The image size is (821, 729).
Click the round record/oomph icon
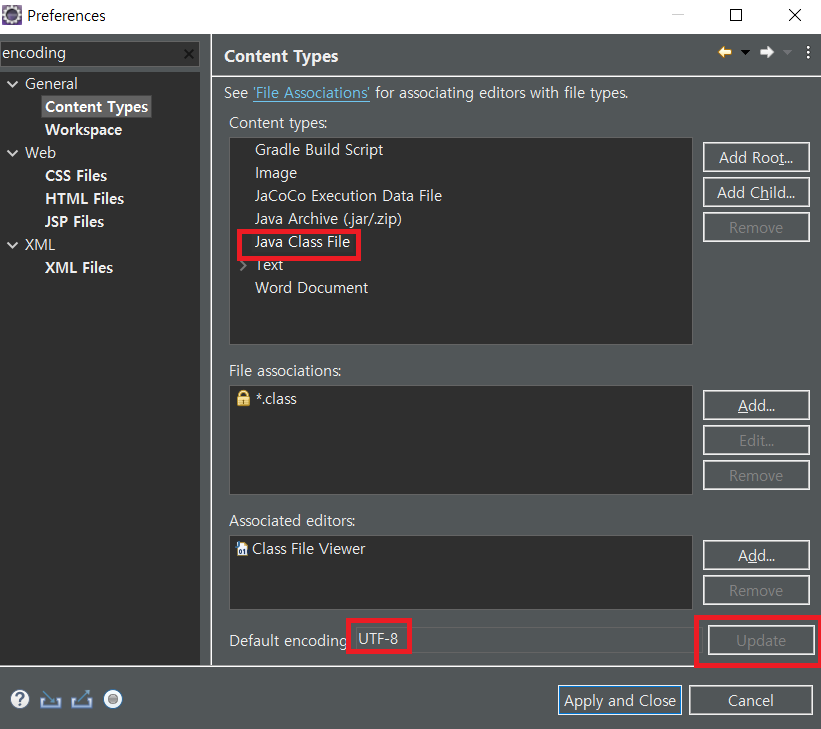113,699
